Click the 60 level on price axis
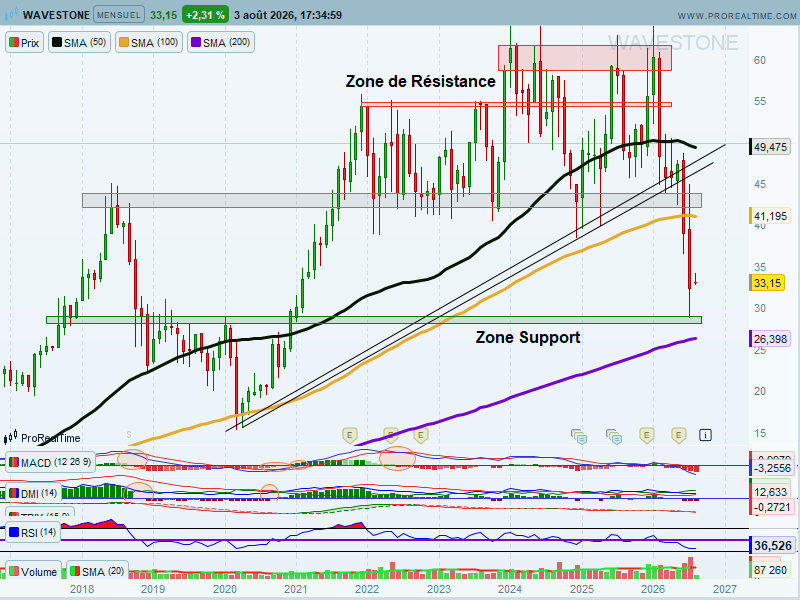 [x=760, y=60]
